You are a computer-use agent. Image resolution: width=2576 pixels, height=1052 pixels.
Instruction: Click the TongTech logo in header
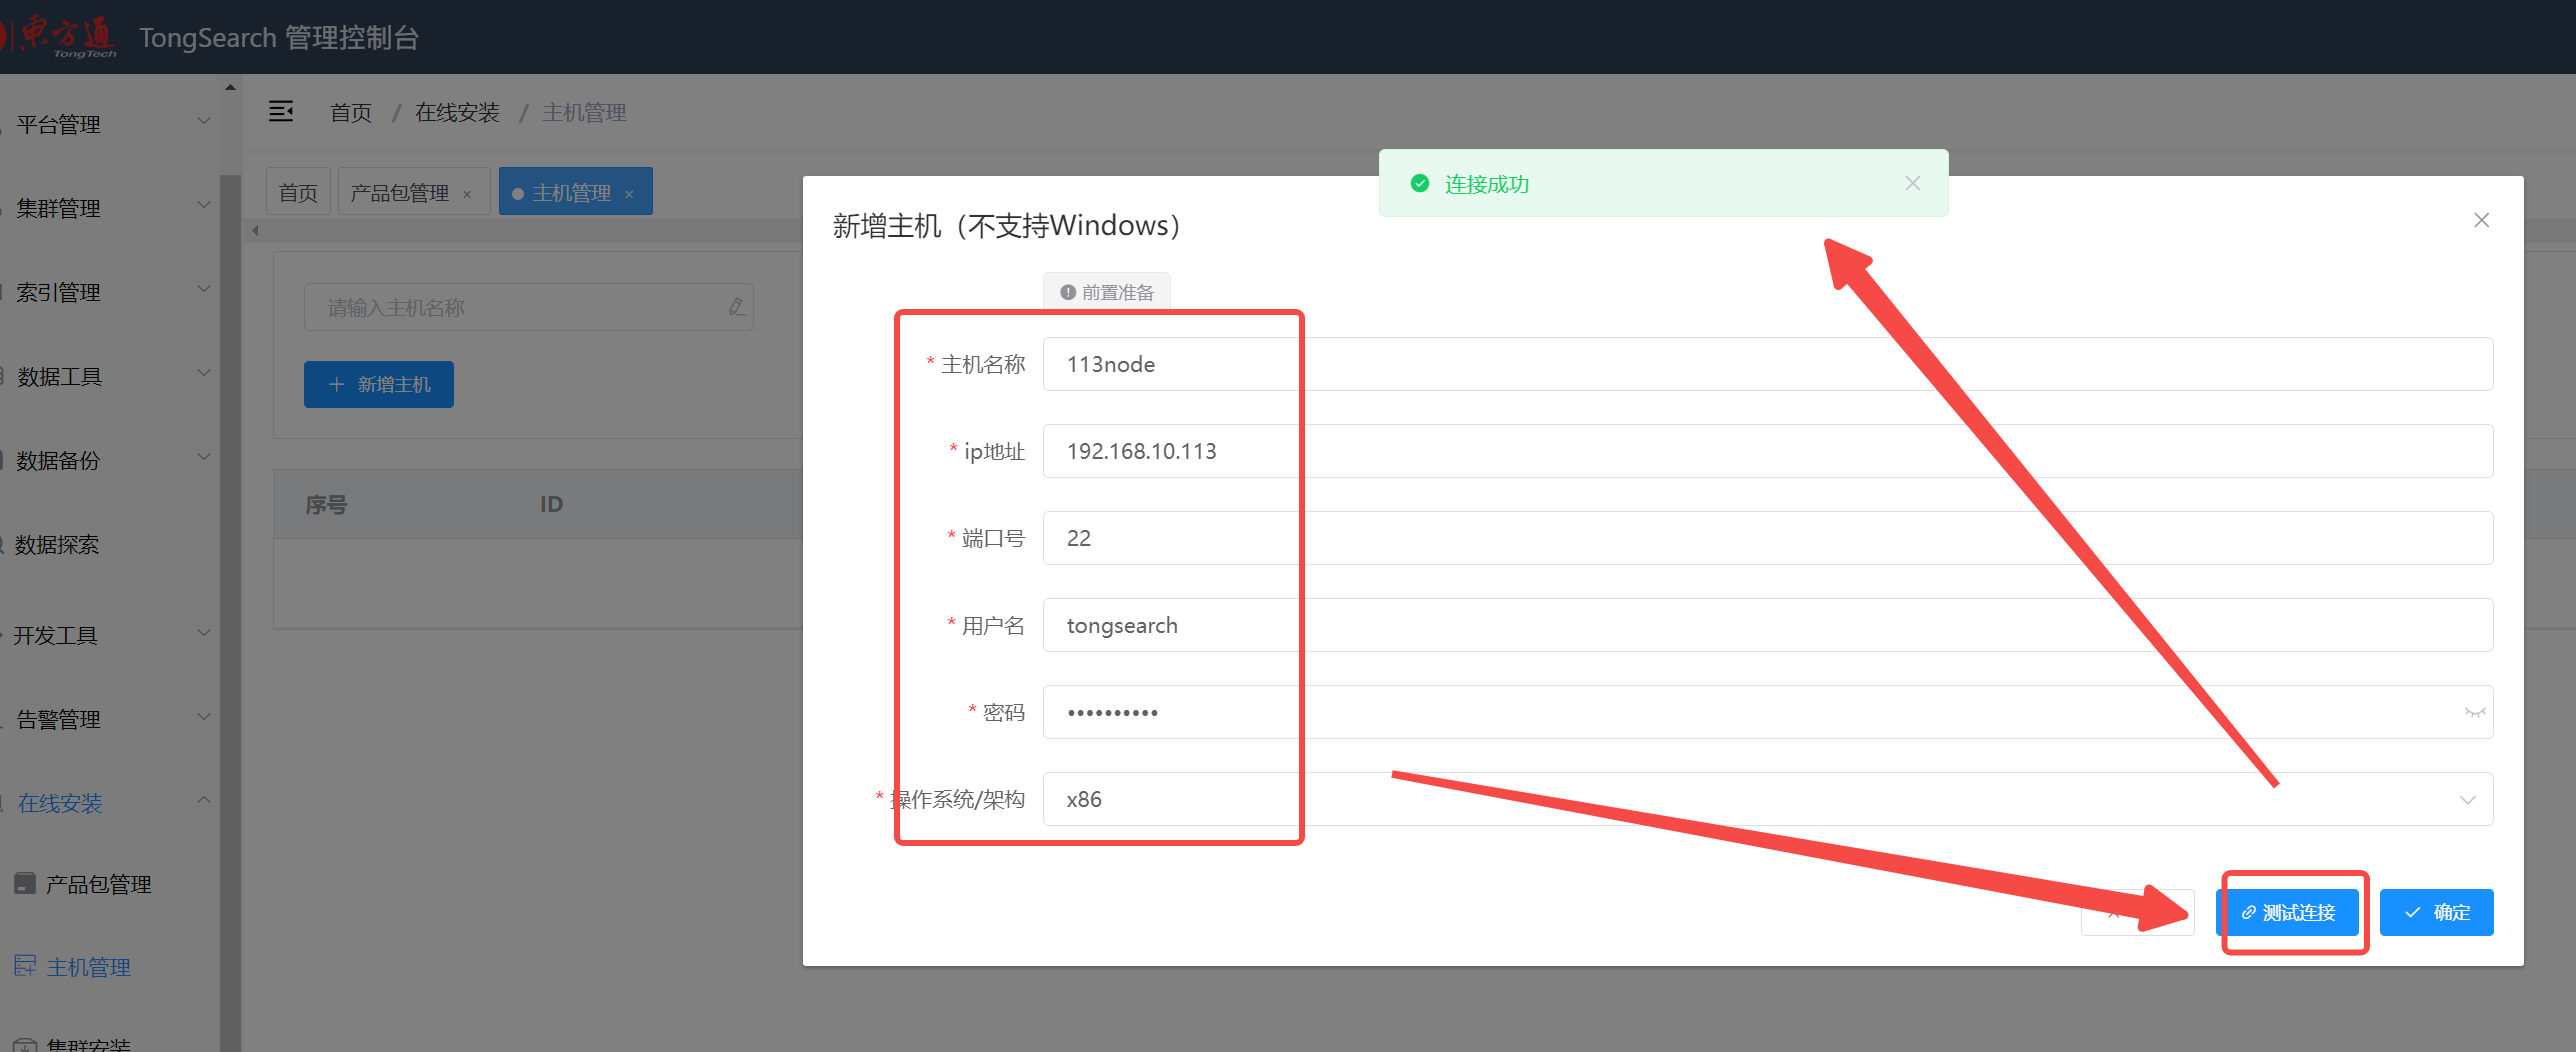pos(60,37)
